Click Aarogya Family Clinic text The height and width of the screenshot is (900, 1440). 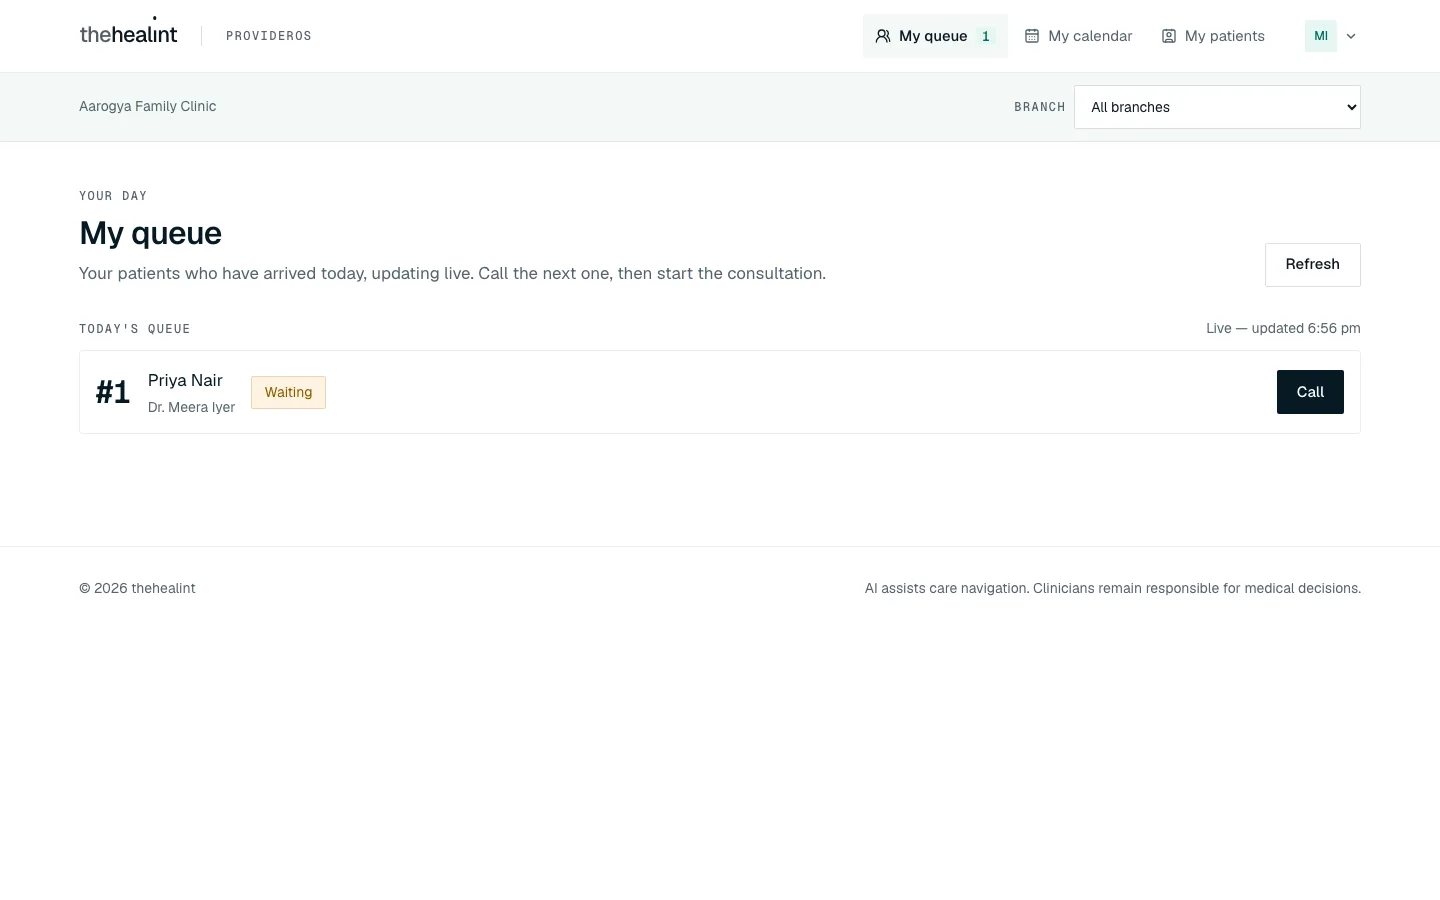pos(147,106)
